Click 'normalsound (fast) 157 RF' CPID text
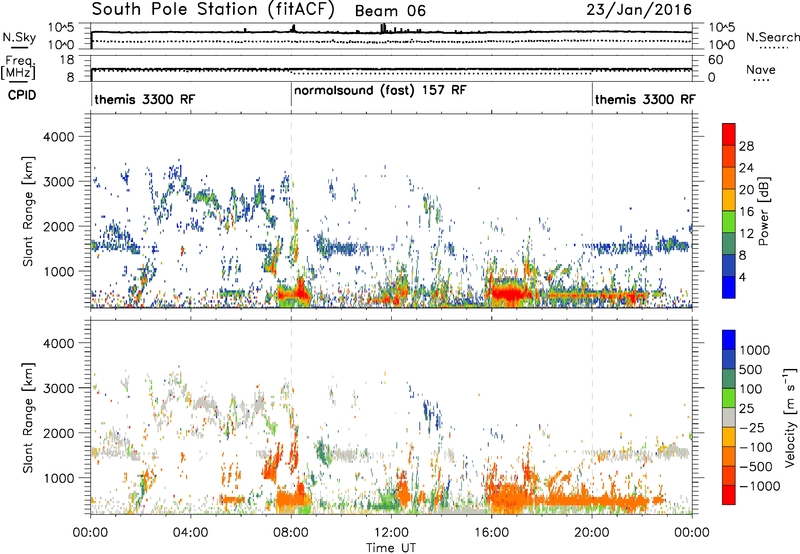This screenshot has height=554, width=800. [380, 91]
